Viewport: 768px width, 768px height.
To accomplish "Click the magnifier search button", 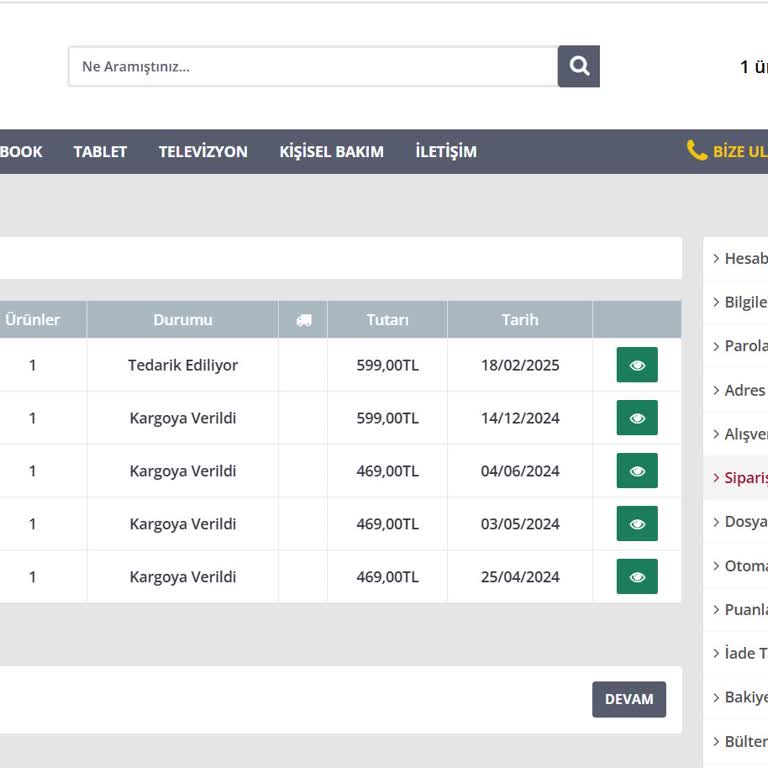I will [x=578, y=66].
